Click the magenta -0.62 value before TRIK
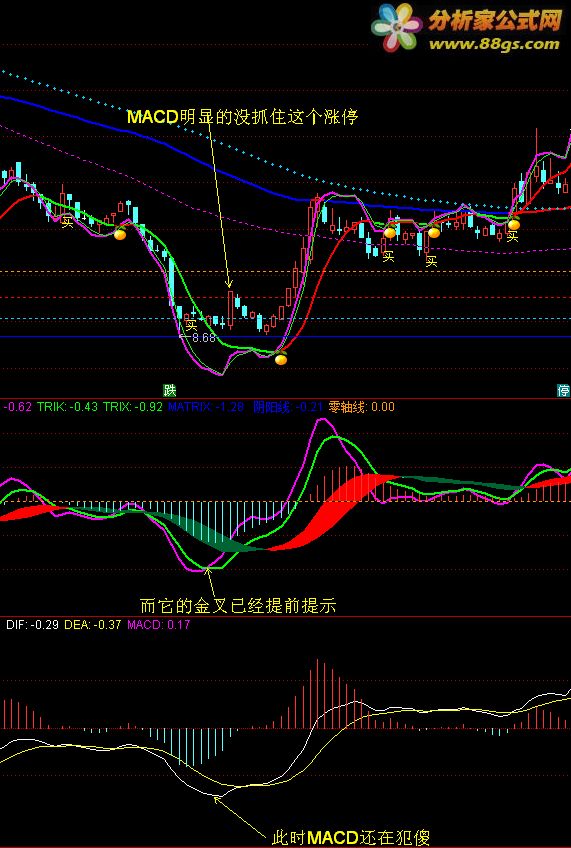Viewport: 571px width, 848px height. [18, 407]
